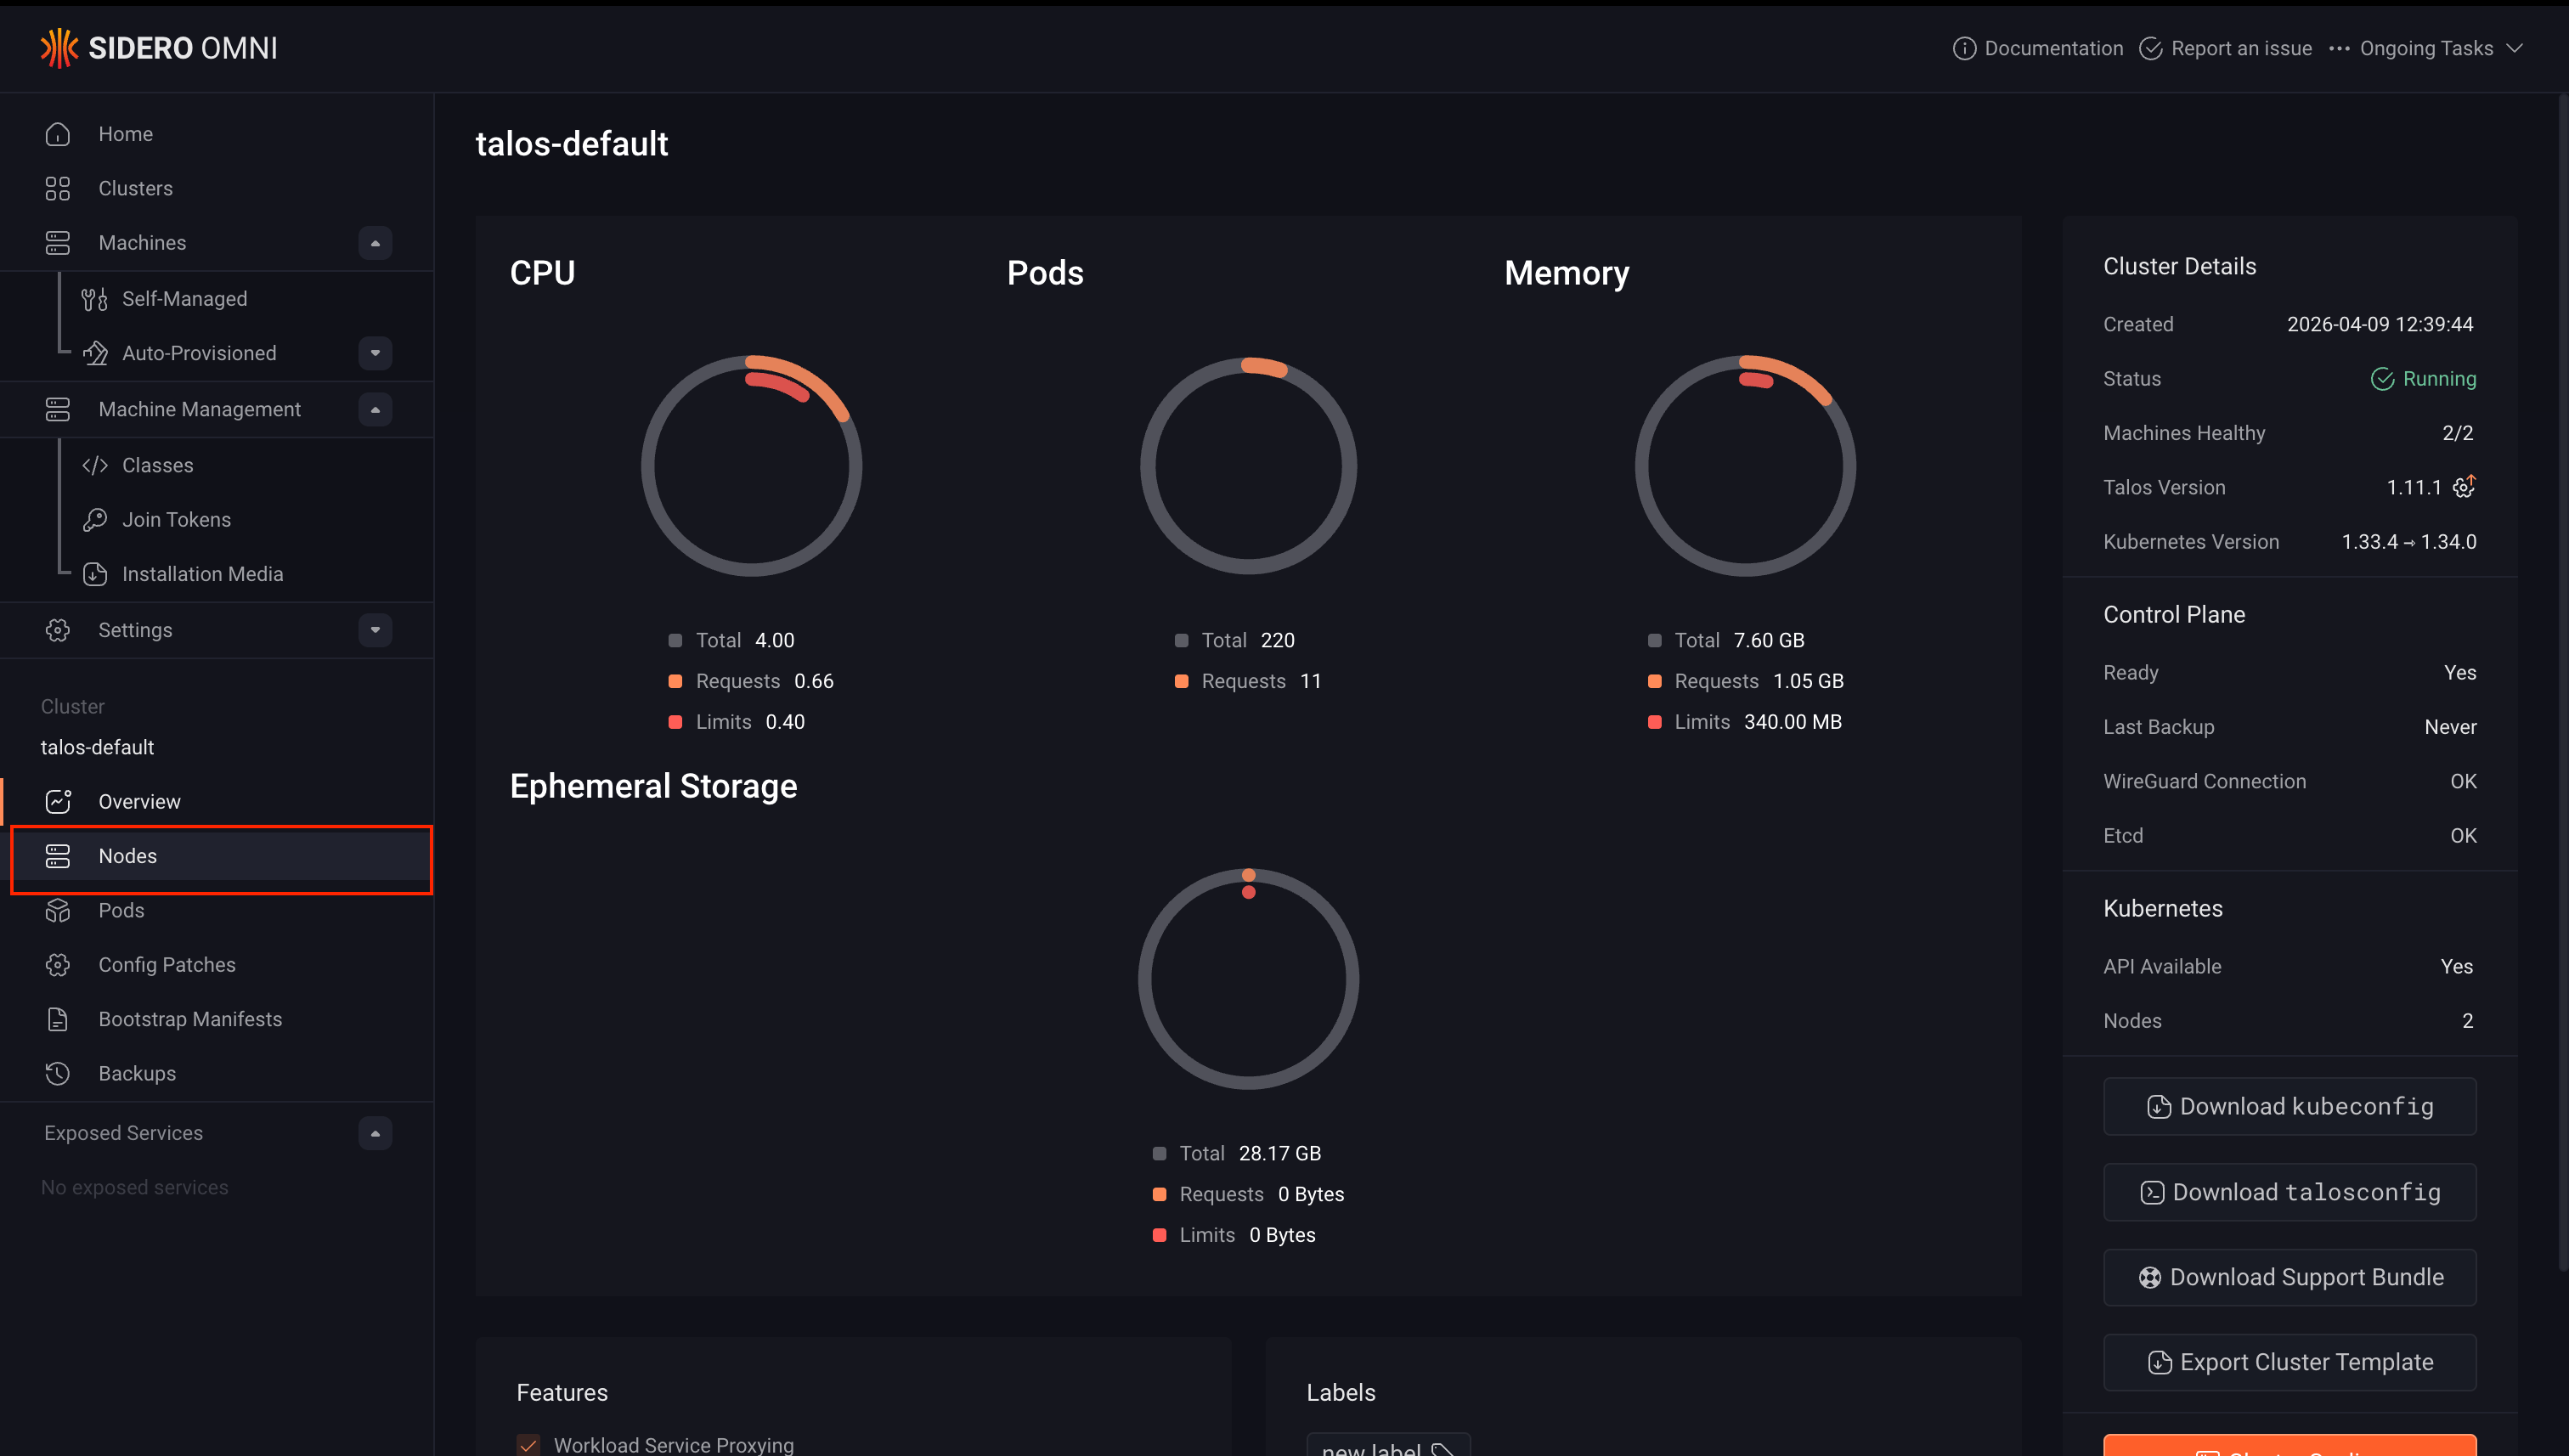The width and height of the screenshot is (2569, 1456).
Task: Click the CPU usage donut chart
Action: (752, 465)
